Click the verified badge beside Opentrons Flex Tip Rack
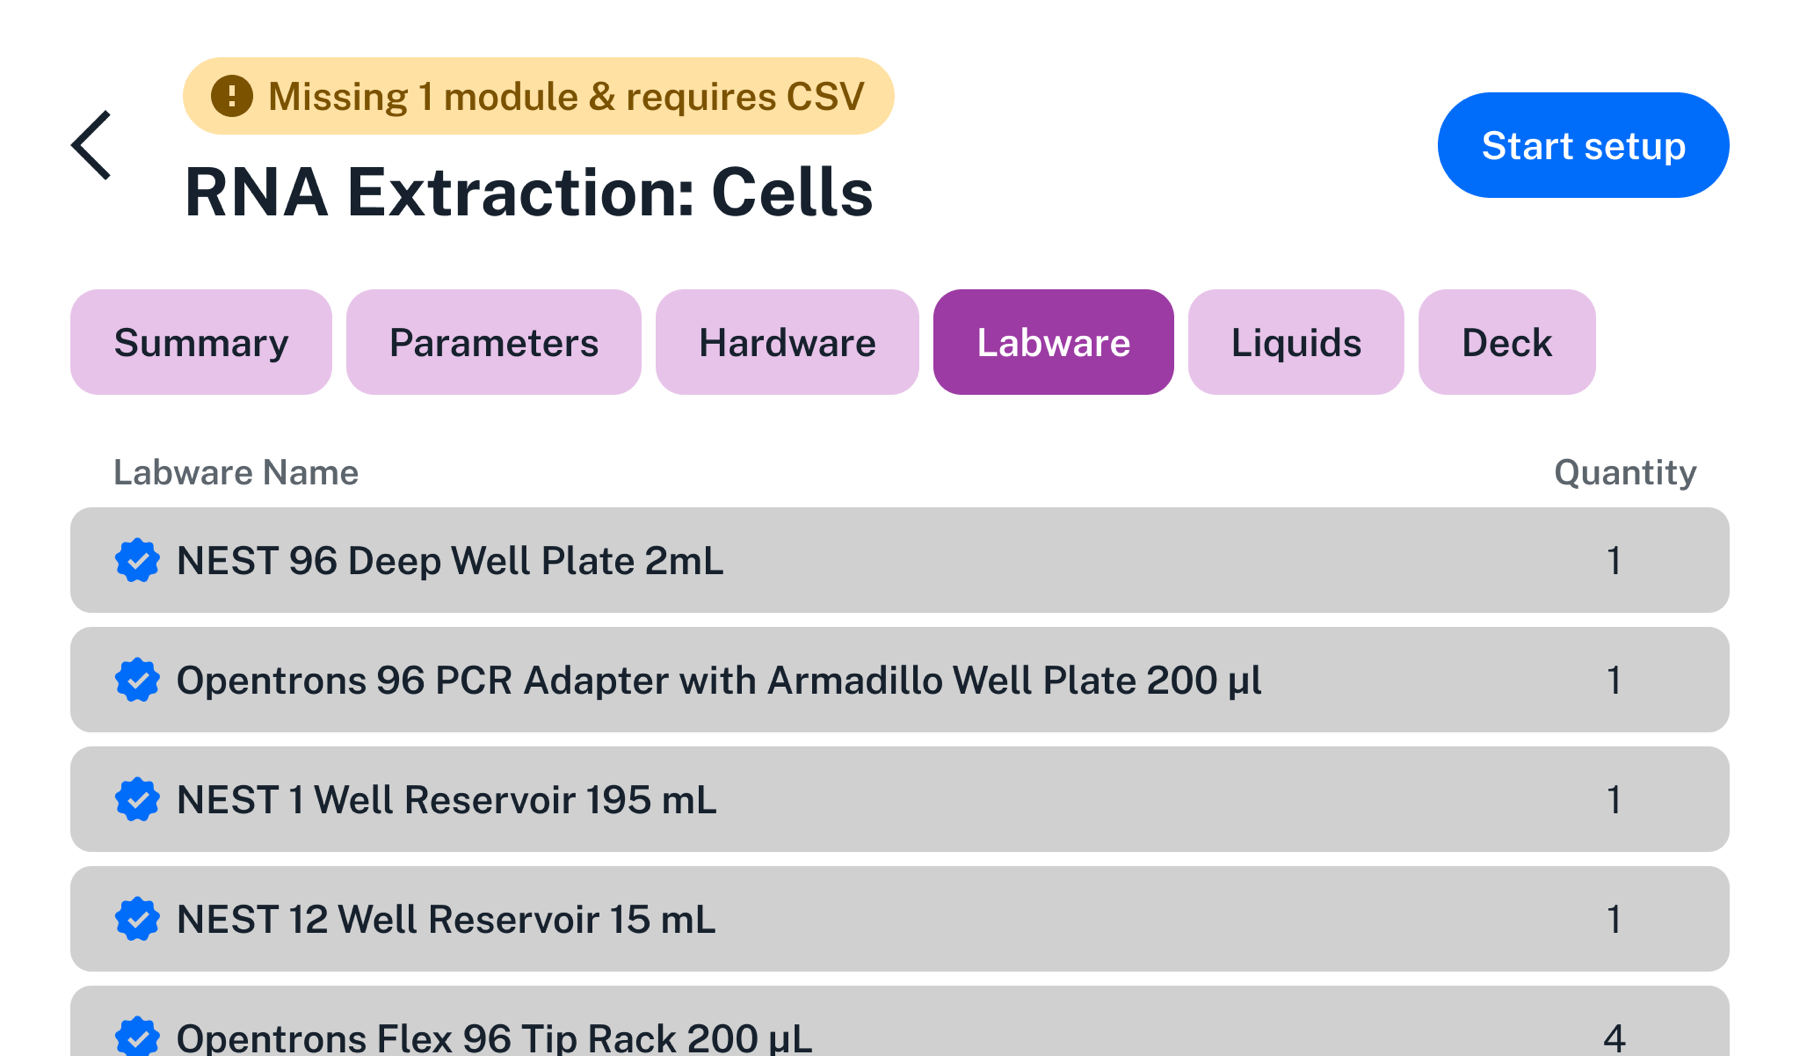The height and width of the screenshot is (1056, 1800). tap(138, 1036)
